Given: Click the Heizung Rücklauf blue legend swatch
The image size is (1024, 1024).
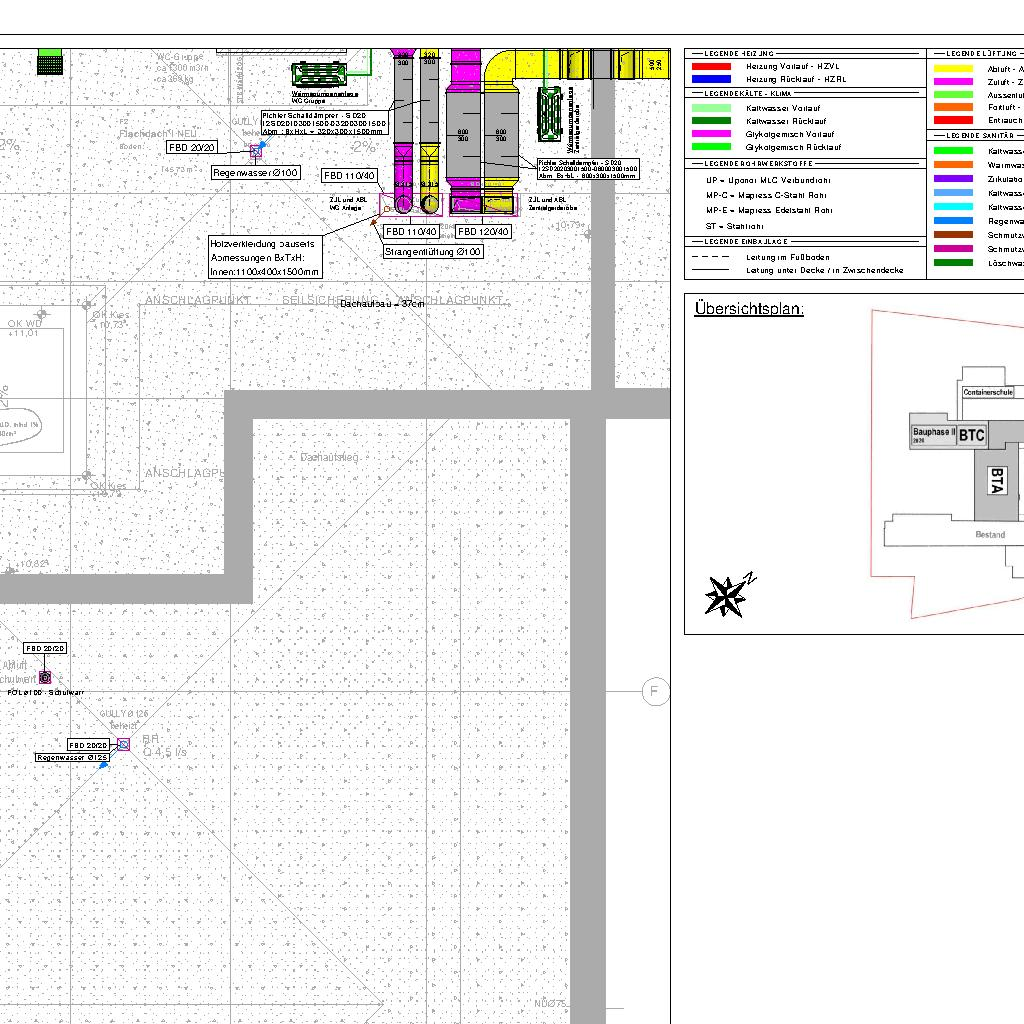Looking at the screenshot, I should tap(711, 79).
